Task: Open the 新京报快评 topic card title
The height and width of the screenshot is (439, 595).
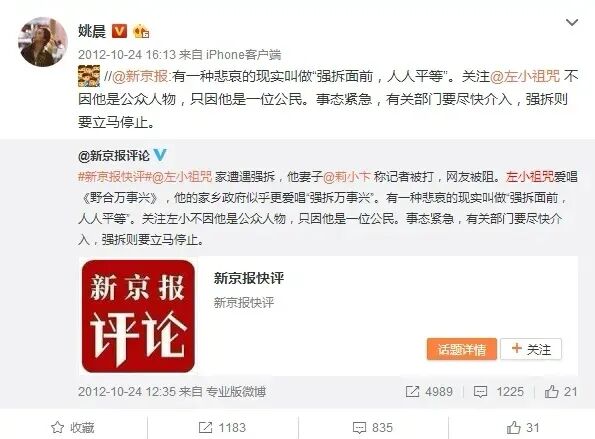Action: pyautogui.click(x=249, y=278)
